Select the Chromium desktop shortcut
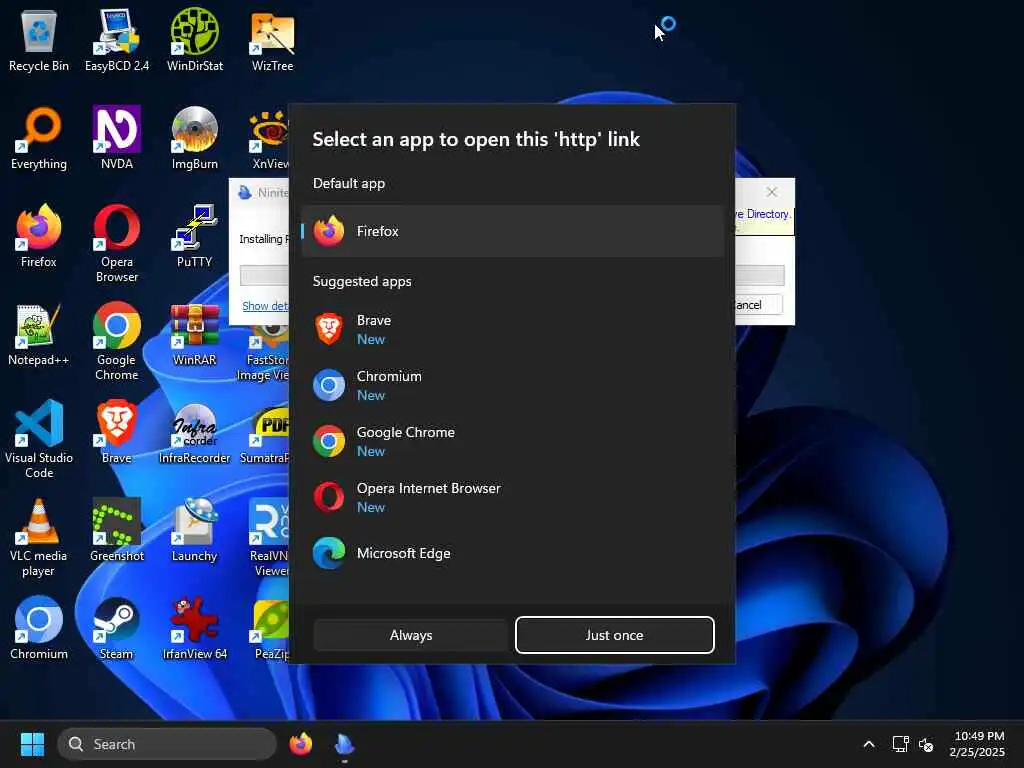Viewport: 1024px width, 768px height. pyautogui.click(x=39, y=628)
